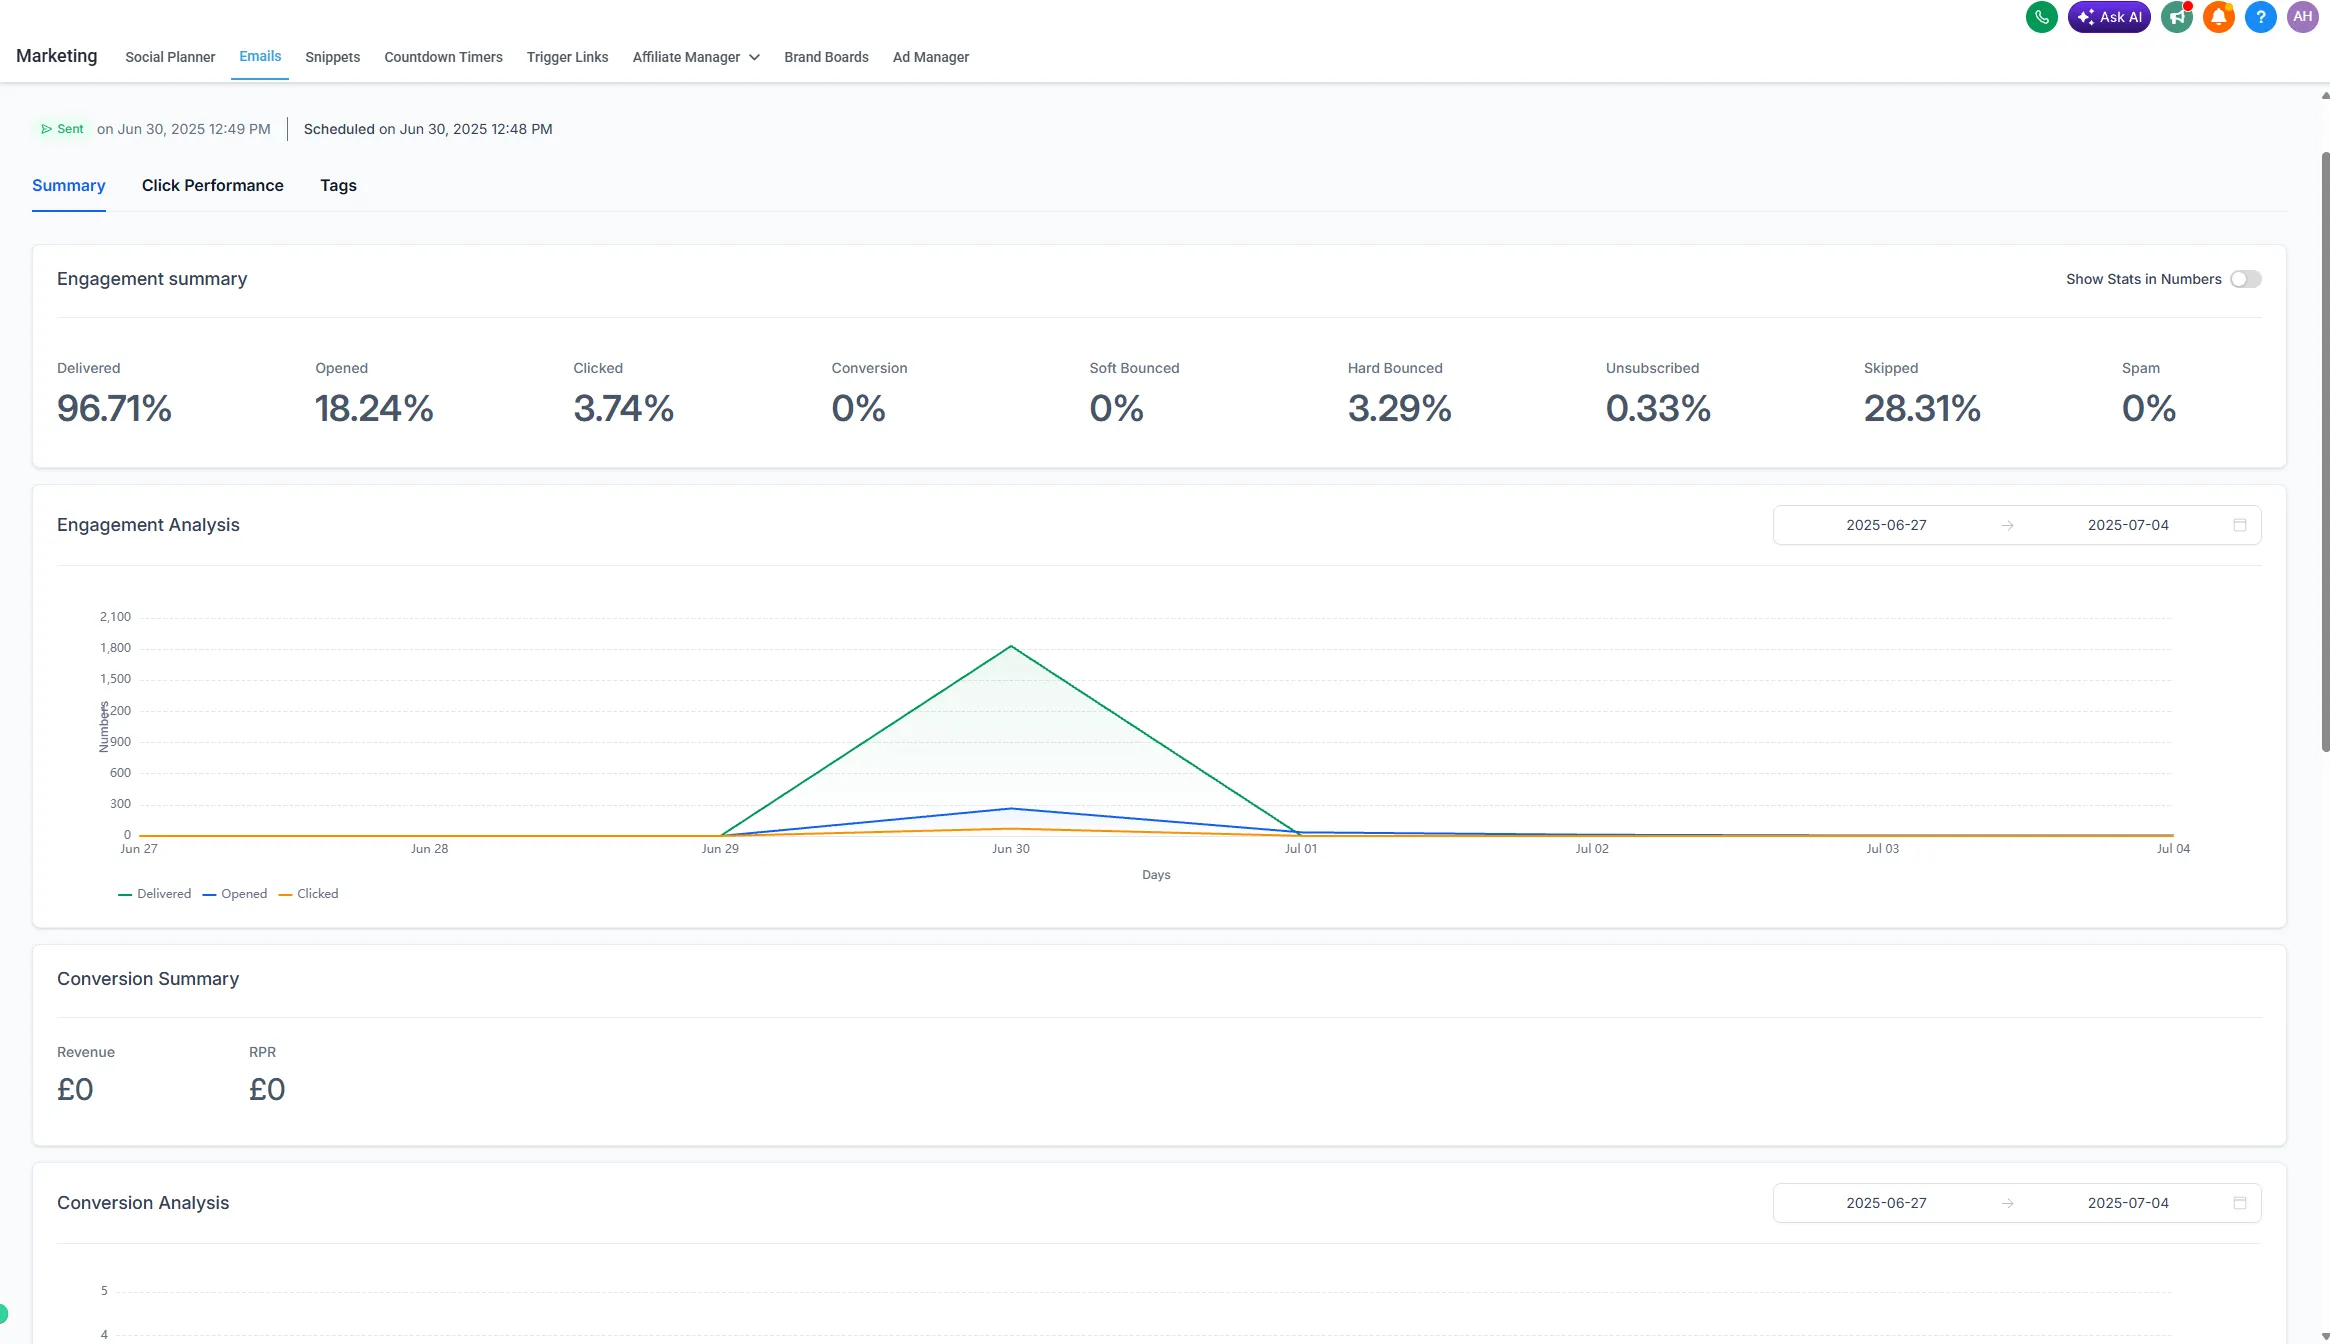The width and height of the screenshot is (2330, 1344).
Task: Click the vertical page scrollbar
Action: (x=2325, y=451)
